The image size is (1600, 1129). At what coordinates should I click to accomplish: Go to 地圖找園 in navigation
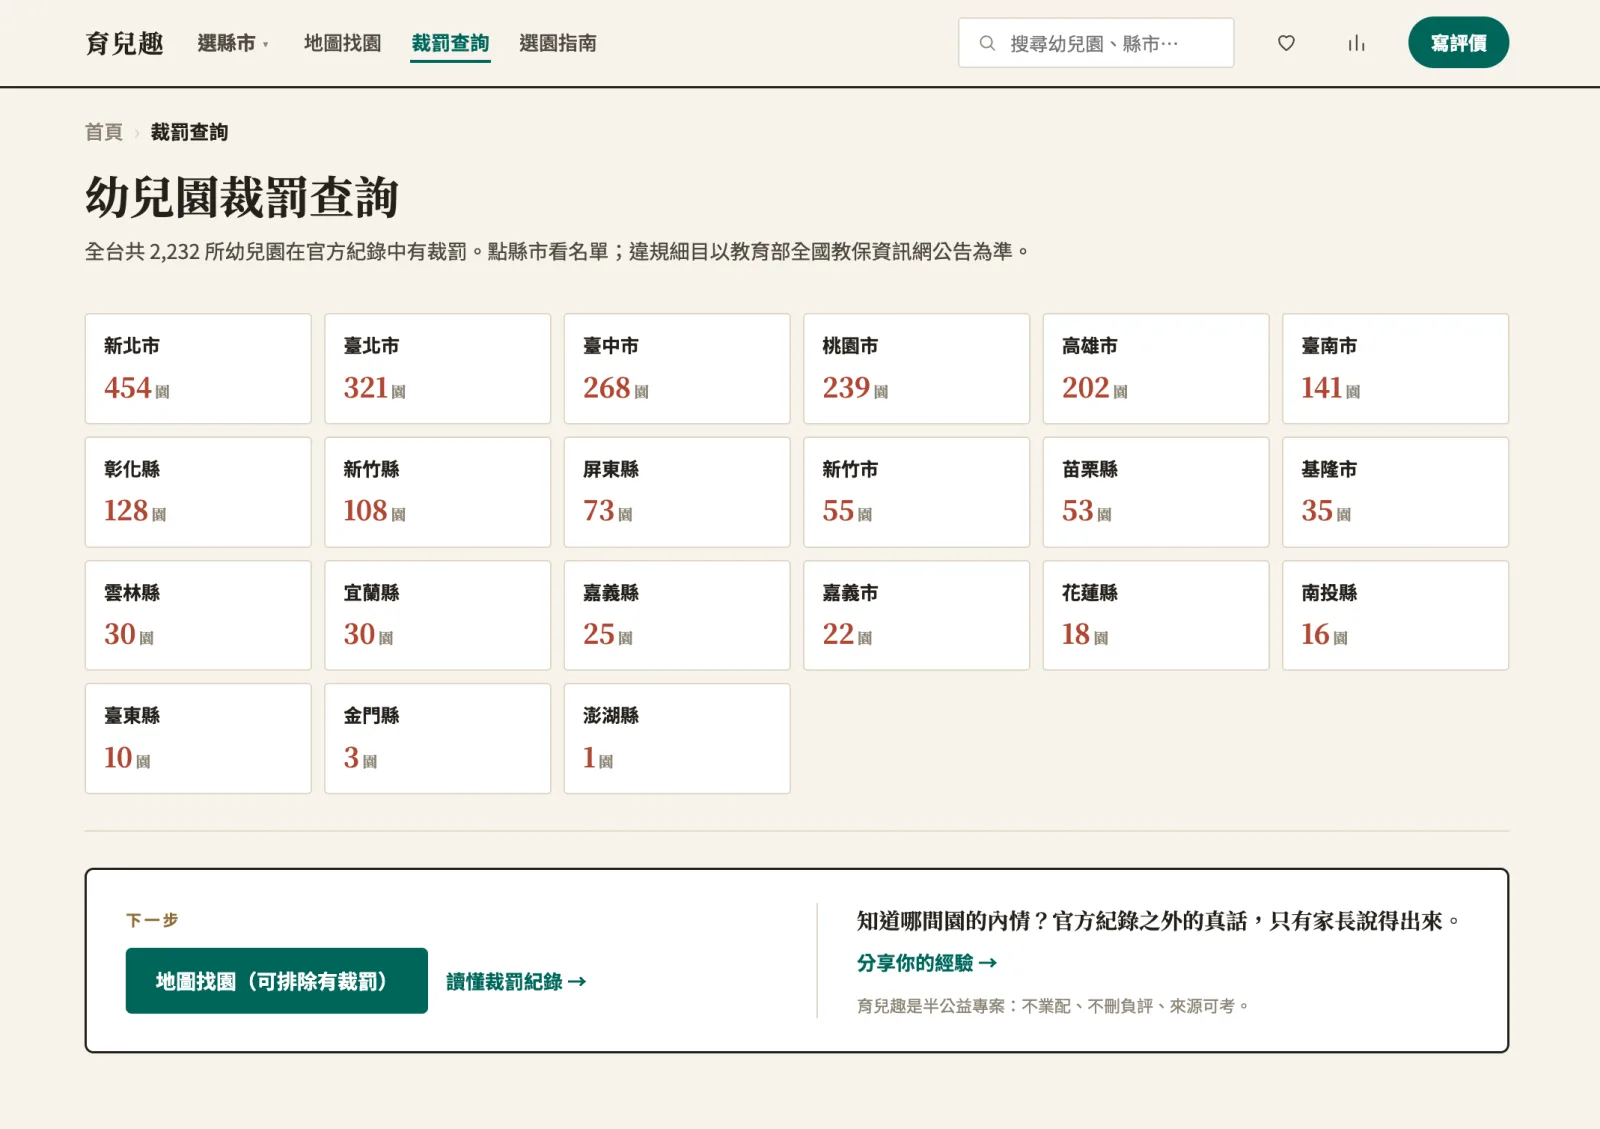click(343, 43)
